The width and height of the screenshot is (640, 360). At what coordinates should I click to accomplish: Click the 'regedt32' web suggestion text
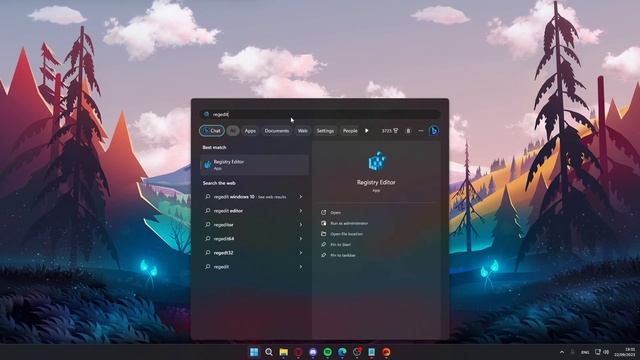[223, 253]
